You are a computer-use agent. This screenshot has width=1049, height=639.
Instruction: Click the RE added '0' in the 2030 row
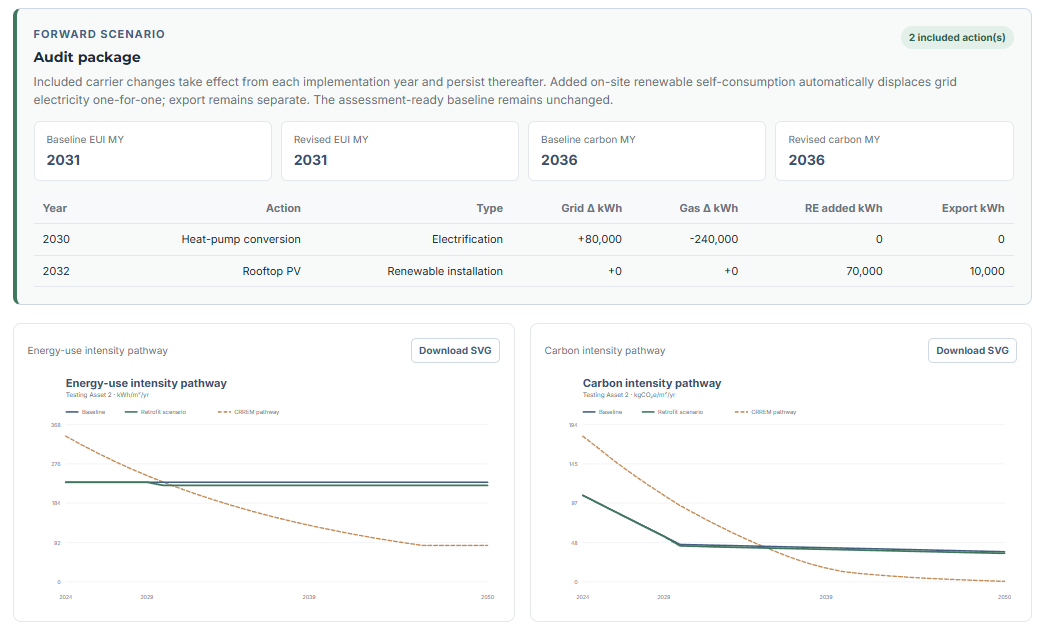tap(879, 239)
